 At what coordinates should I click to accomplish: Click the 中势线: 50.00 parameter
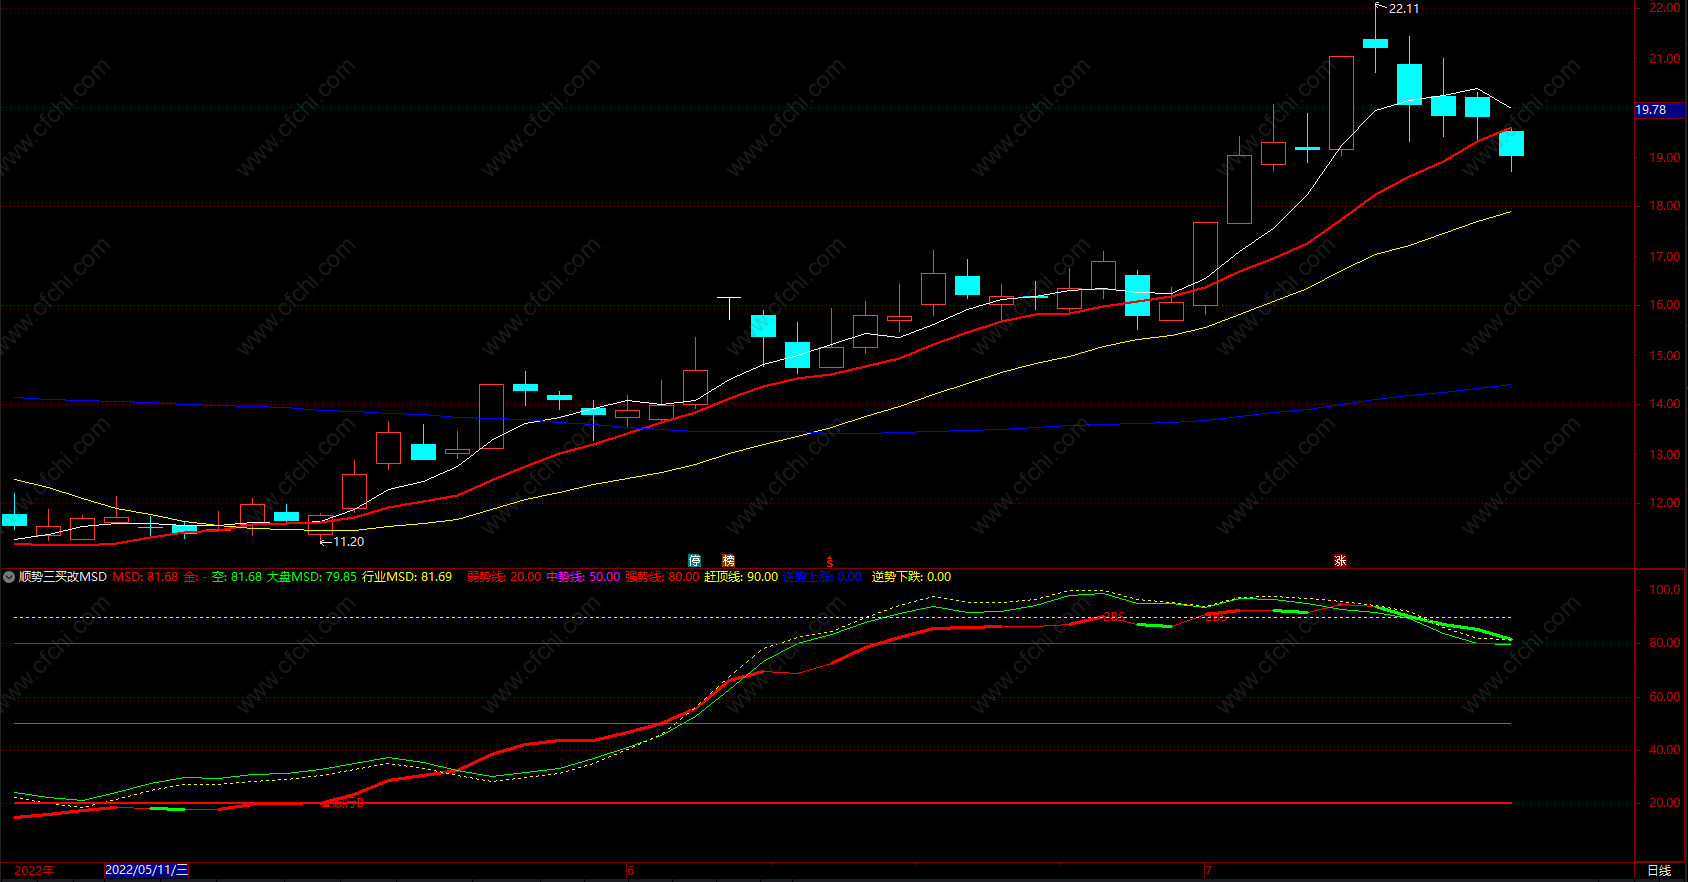coord(583,577)
